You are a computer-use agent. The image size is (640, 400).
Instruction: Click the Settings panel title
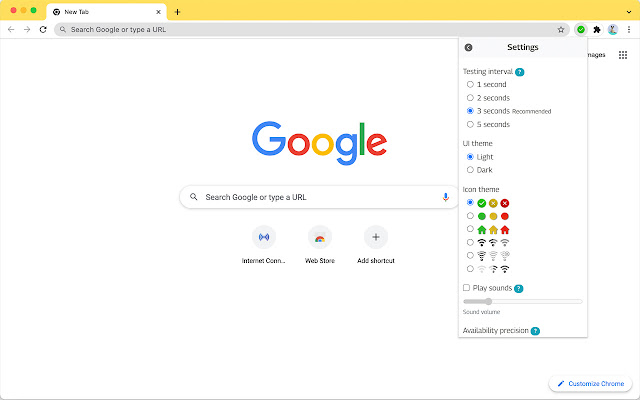tap(522, 47)
